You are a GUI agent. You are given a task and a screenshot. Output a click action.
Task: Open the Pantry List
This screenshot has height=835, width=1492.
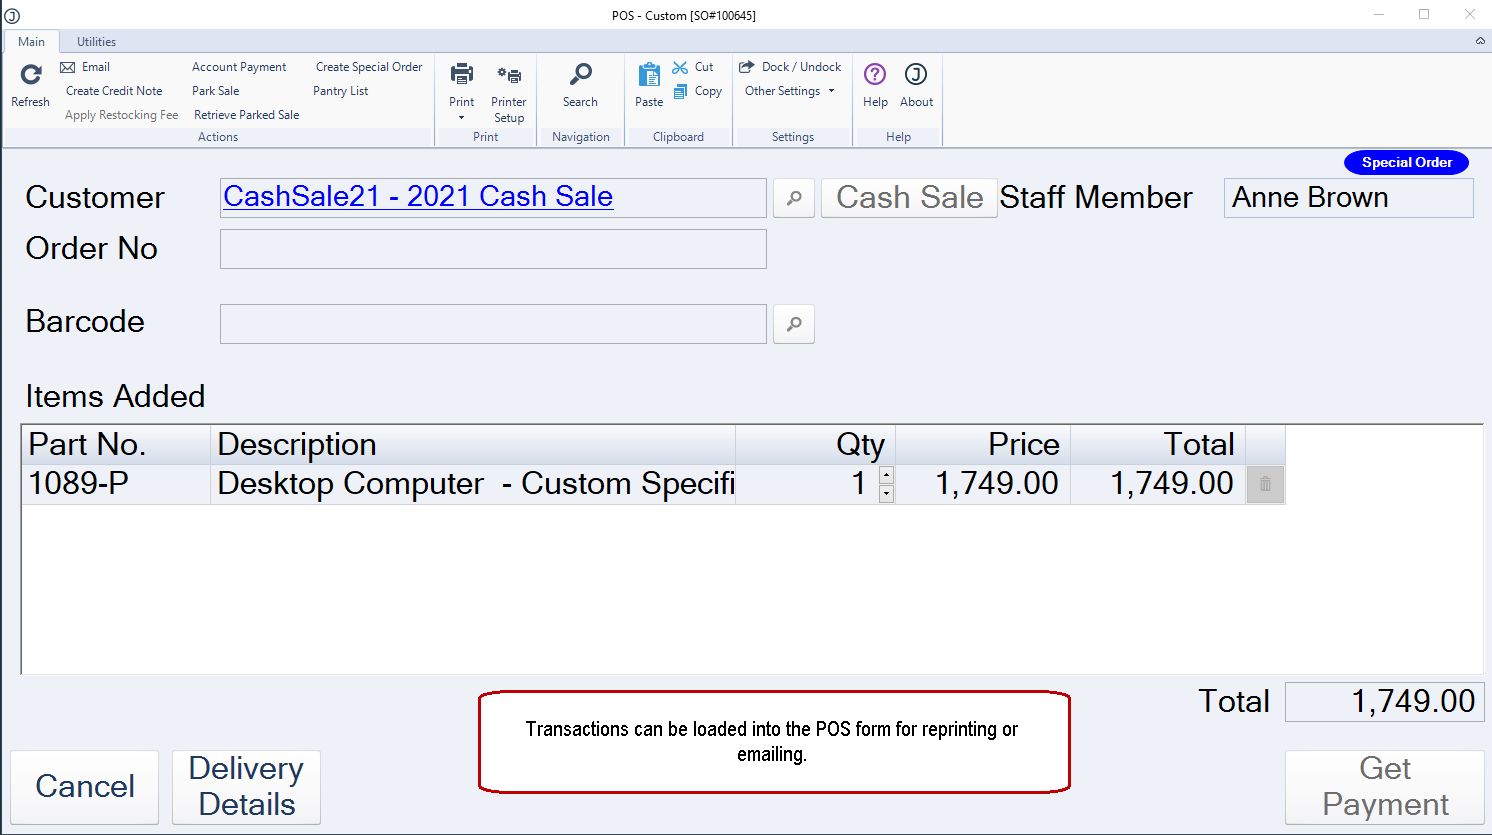pyautogui.click(x=340, y=91)
